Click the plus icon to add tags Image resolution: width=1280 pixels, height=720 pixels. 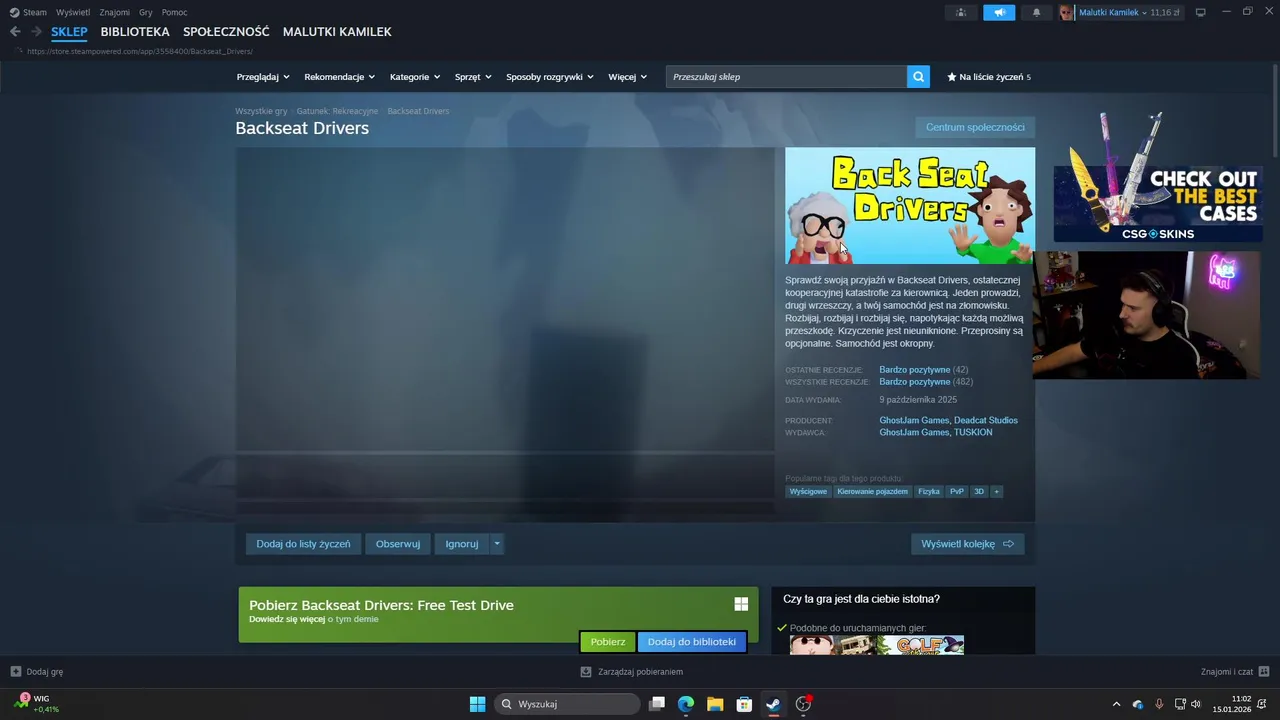996,491
